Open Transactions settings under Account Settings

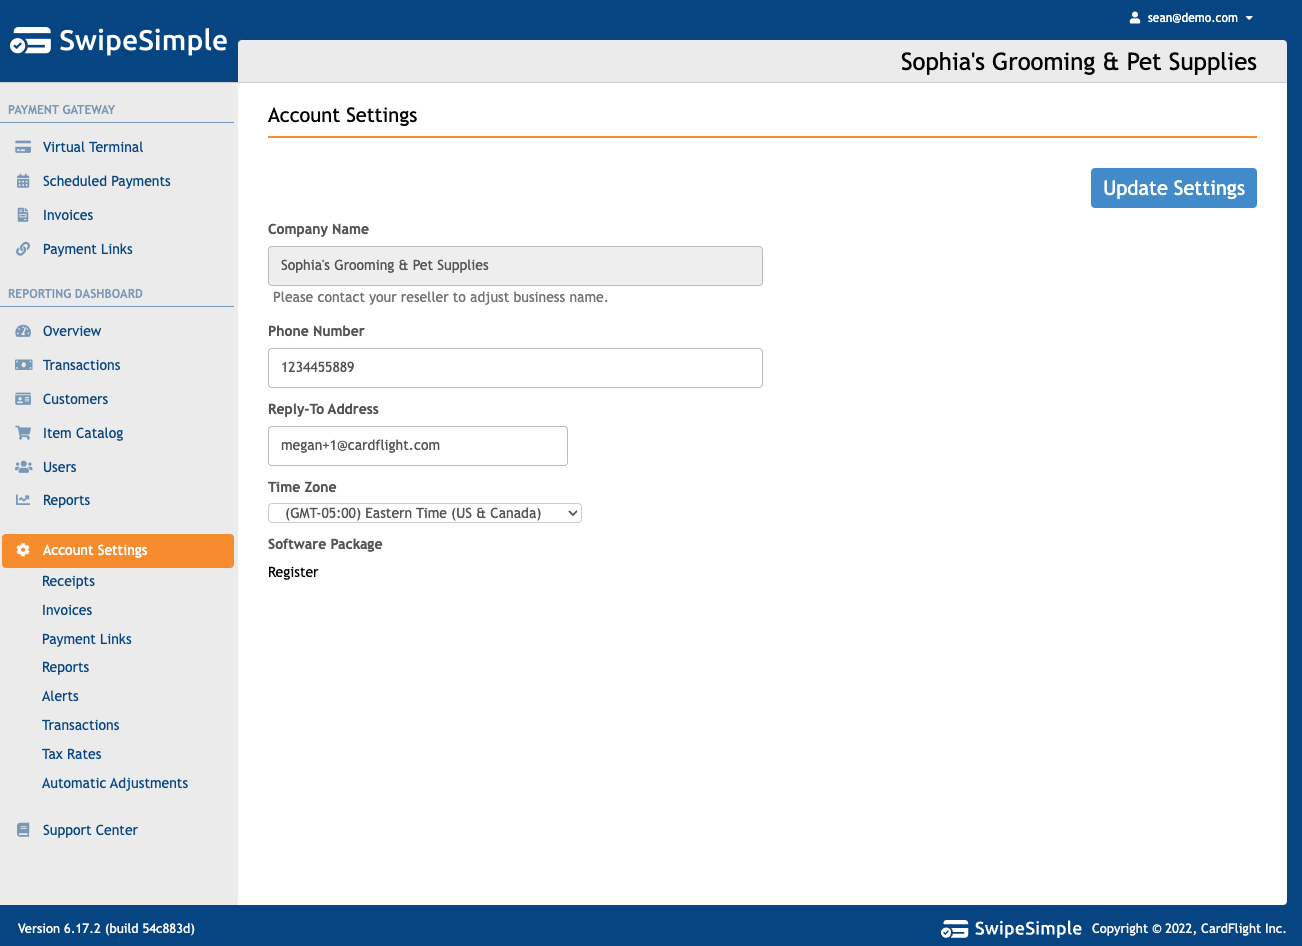click(x=81, y=725)
